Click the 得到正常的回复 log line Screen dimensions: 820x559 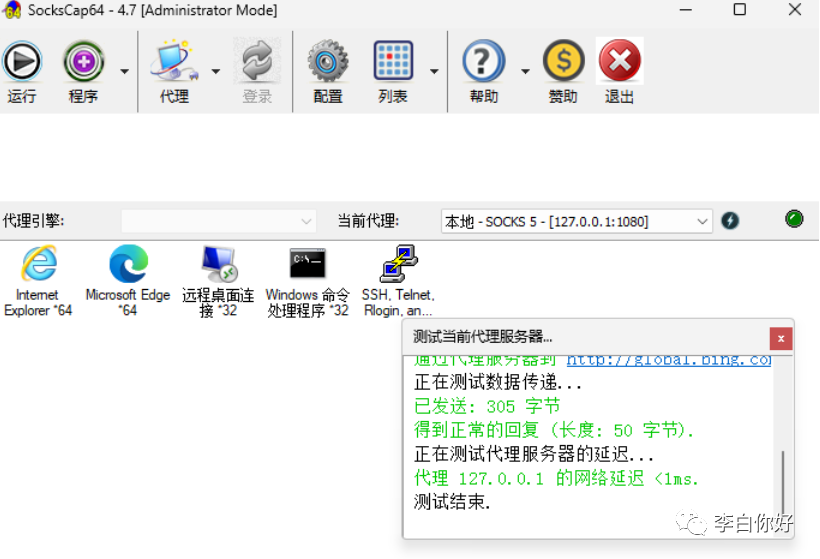554,430
